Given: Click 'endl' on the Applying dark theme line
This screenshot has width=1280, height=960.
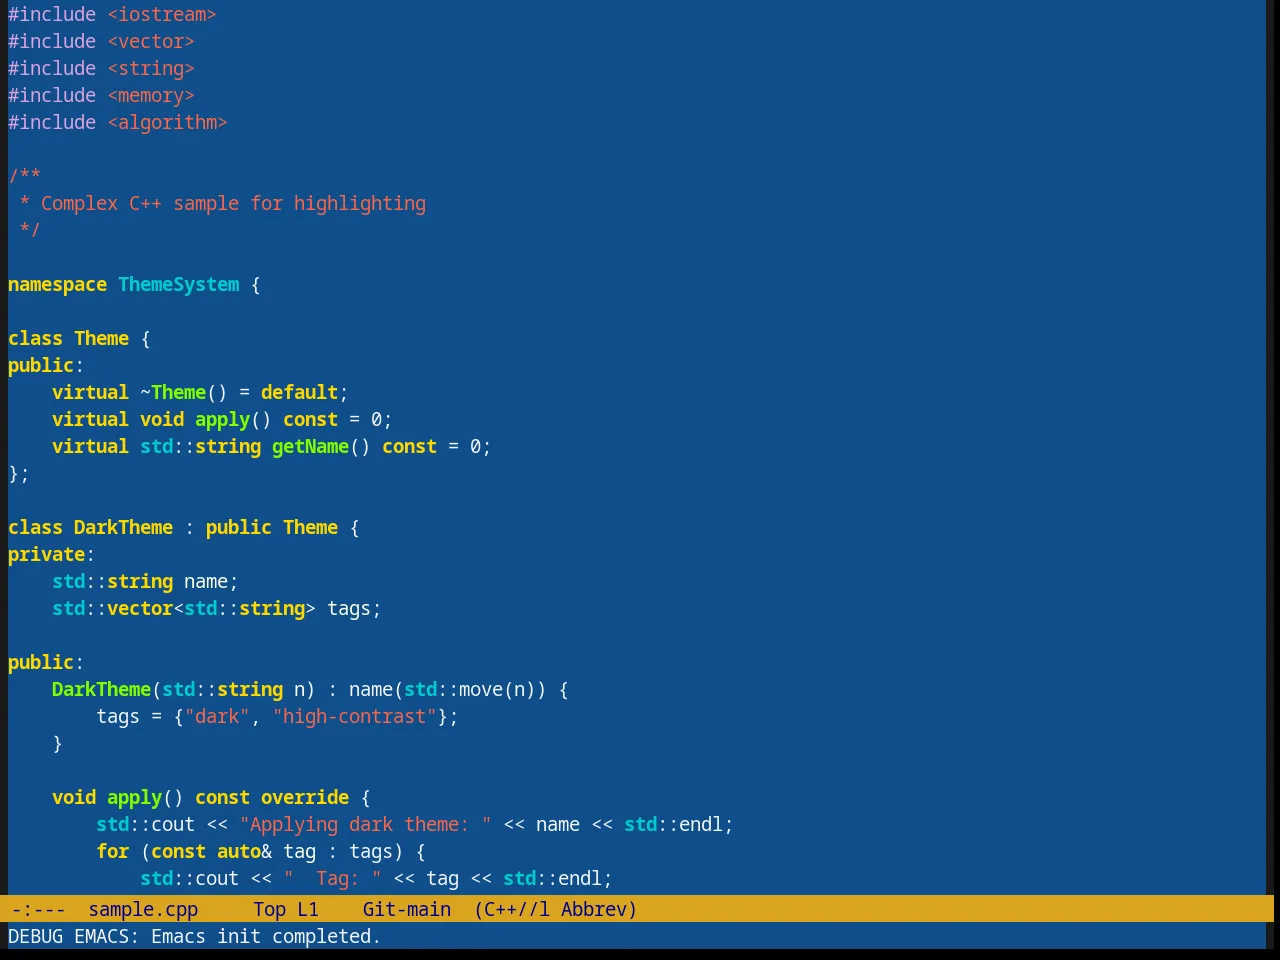Looking at the screenshot, I should coord(701,824).
